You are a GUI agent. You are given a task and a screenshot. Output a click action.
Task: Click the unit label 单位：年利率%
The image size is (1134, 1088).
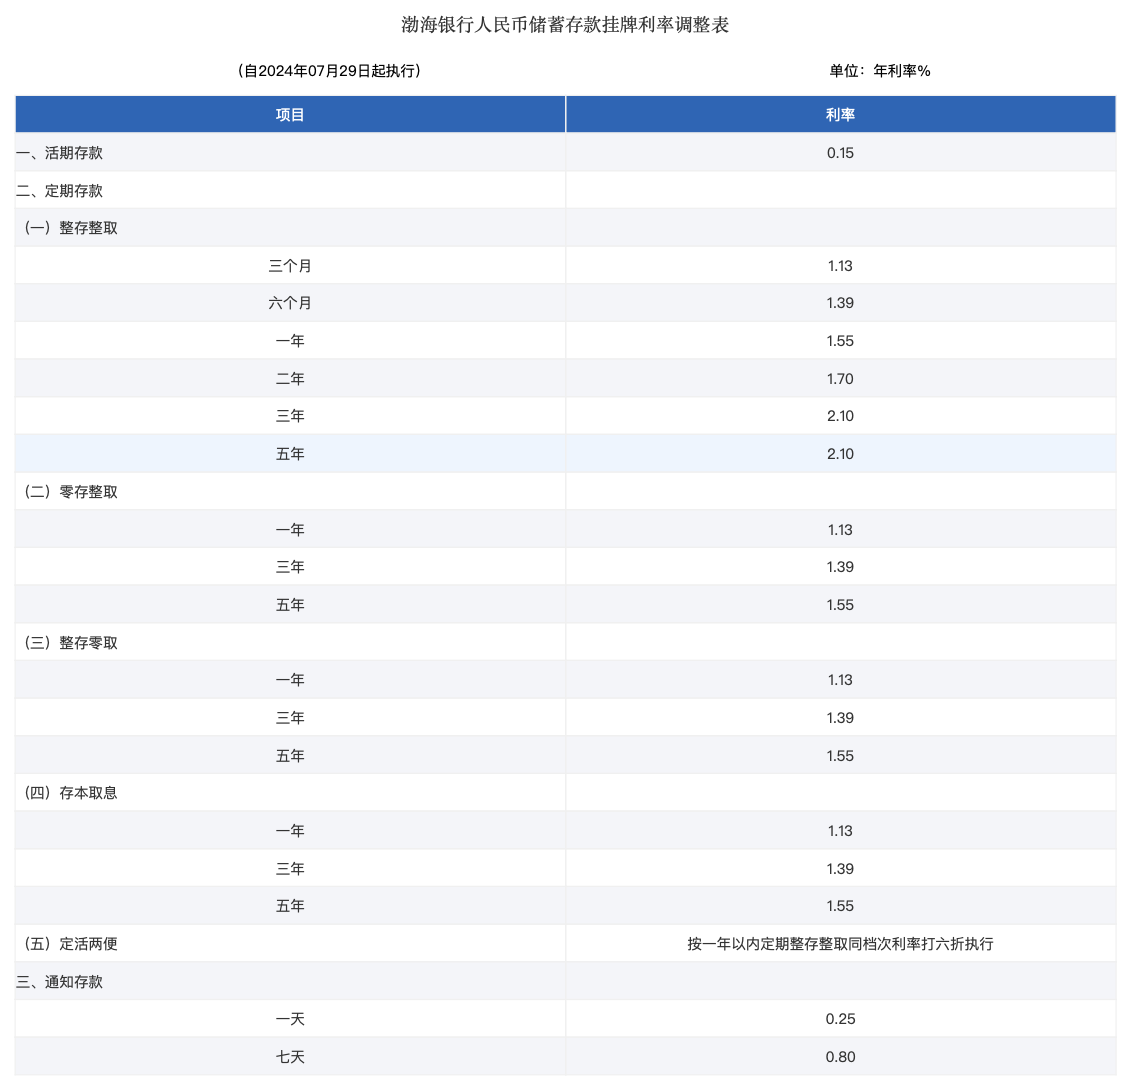[879, 71]
